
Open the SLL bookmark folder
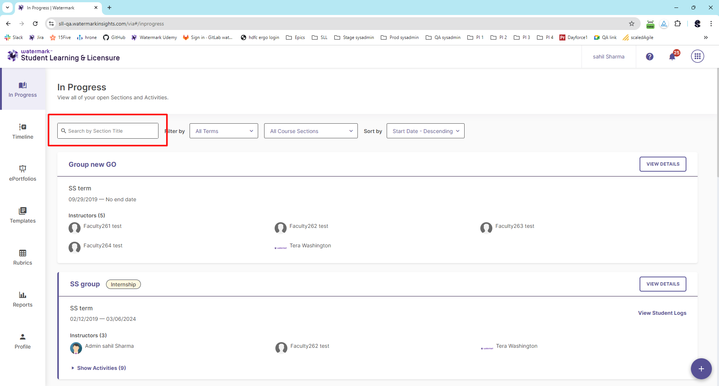click(x=319, y=38)
